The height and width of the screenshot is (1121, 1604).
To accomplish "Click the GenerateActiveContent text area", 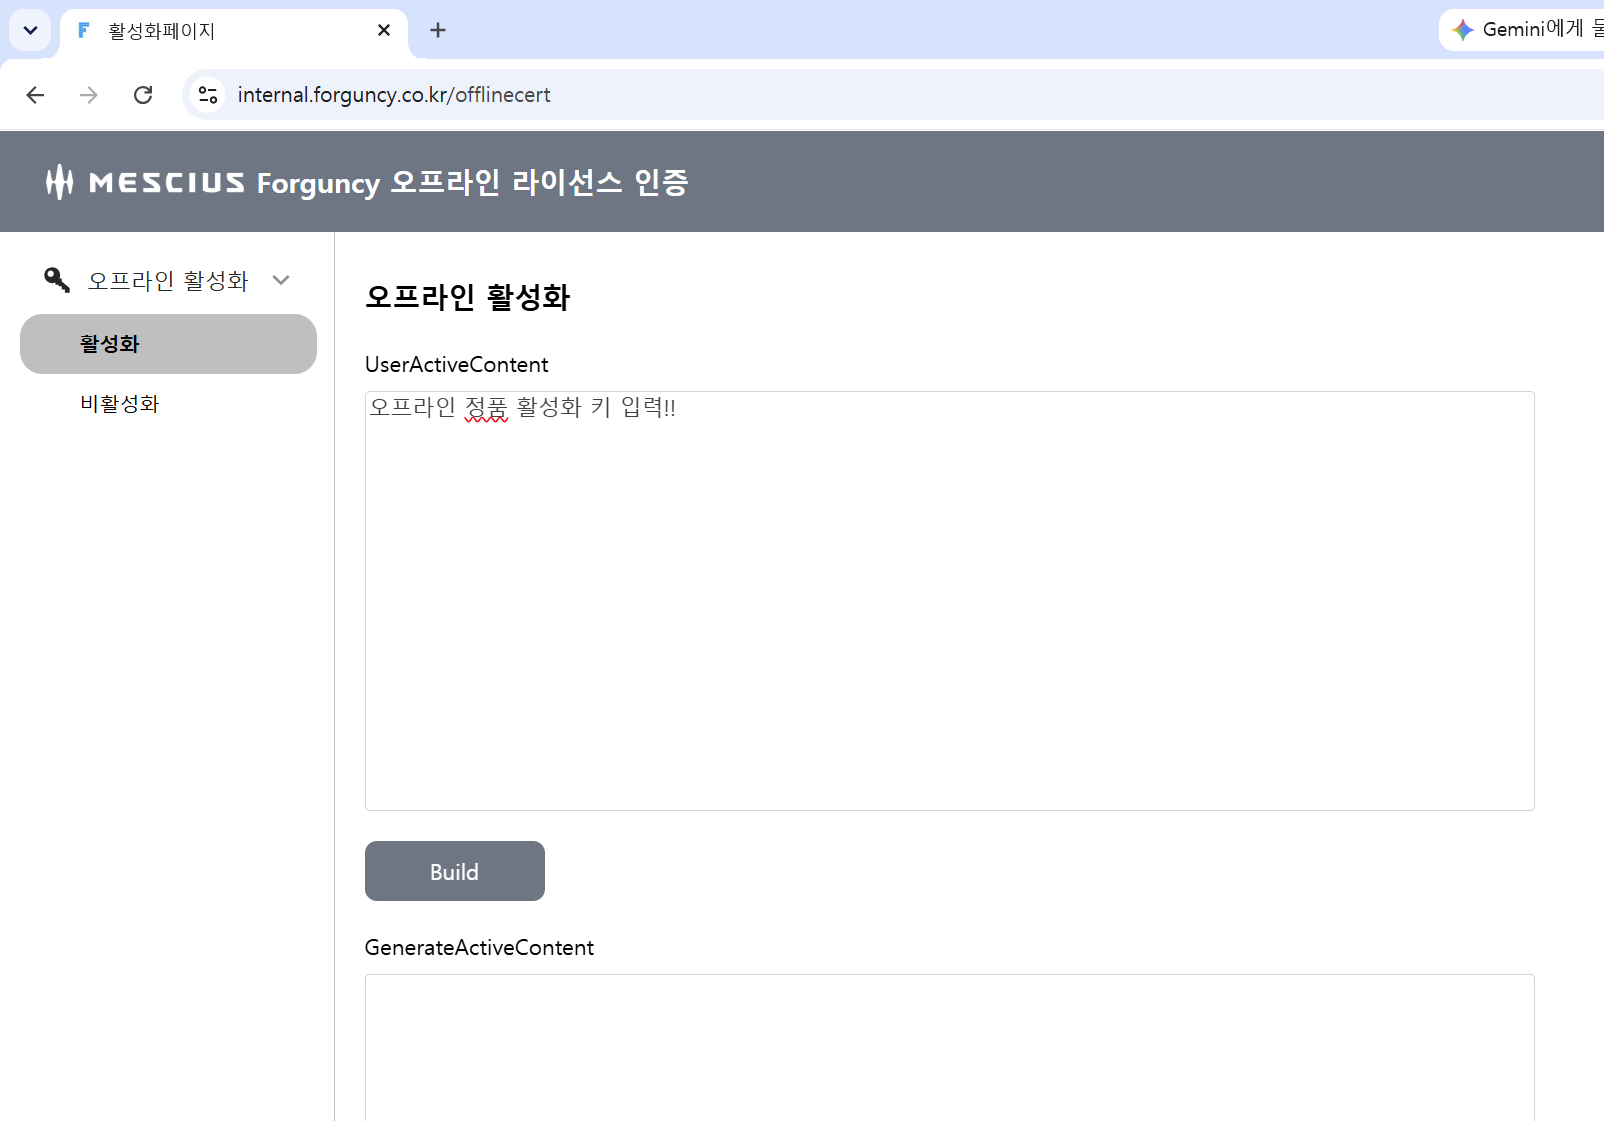I will click(950, 1047).
